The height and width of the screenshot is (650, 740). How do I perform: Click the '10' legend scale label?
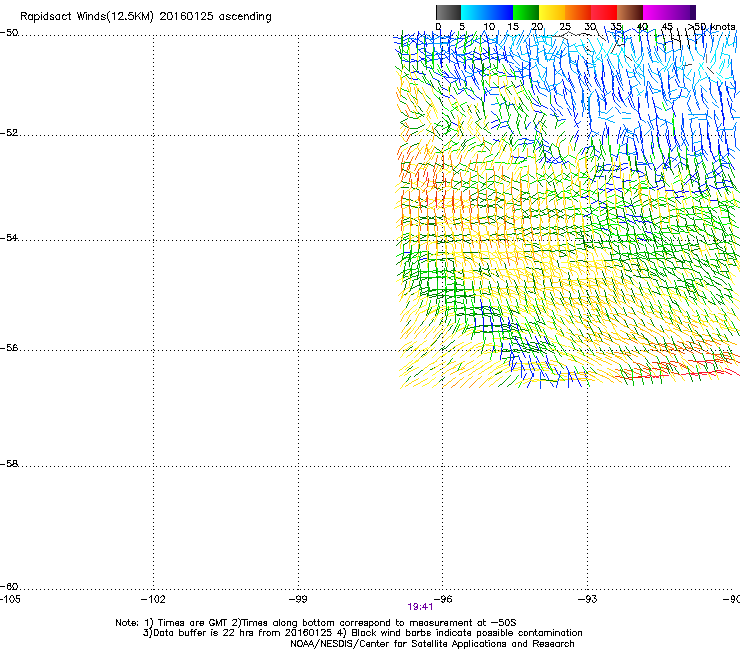click(x=489, y=27)
